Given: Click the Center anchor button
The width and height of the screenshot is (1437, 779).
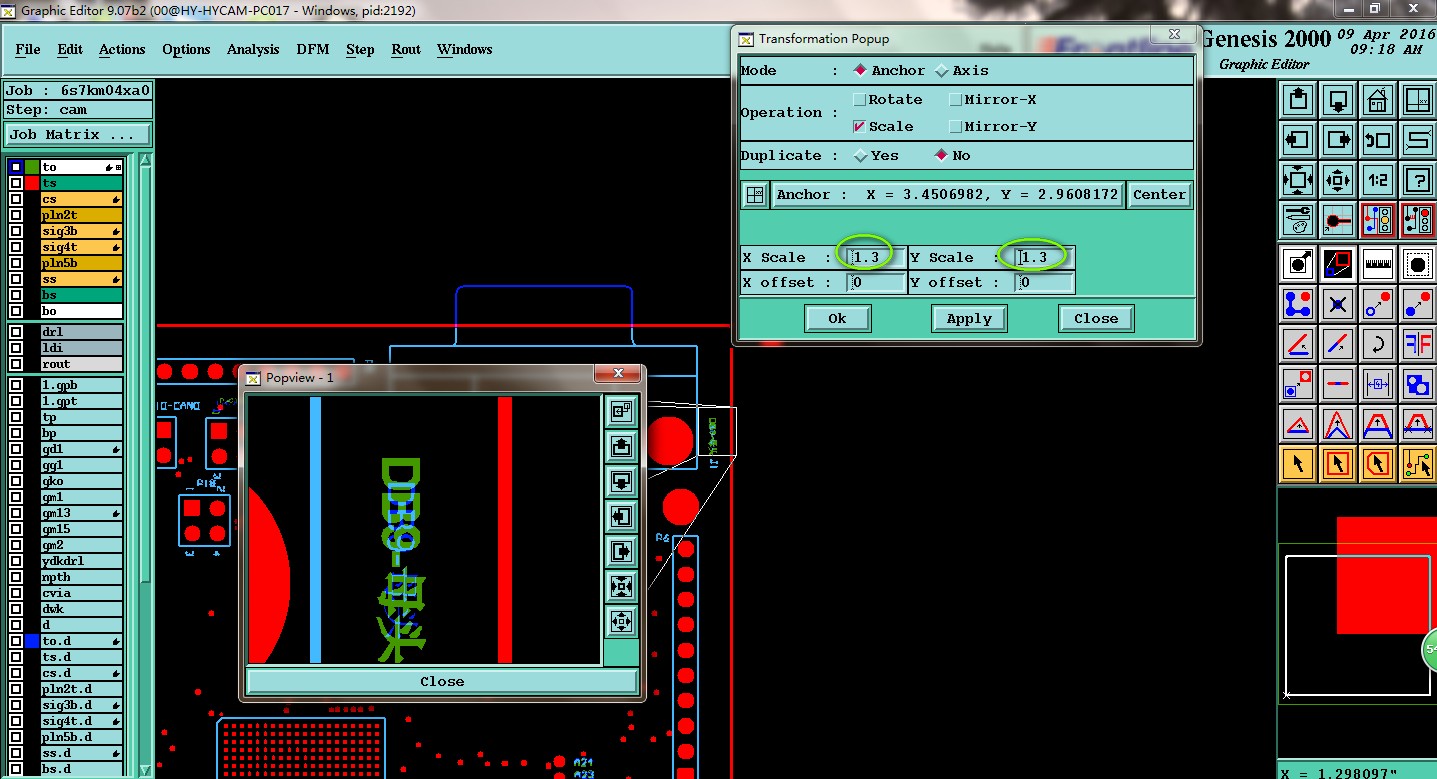Looking at the screenshot, I should 1159,195.
